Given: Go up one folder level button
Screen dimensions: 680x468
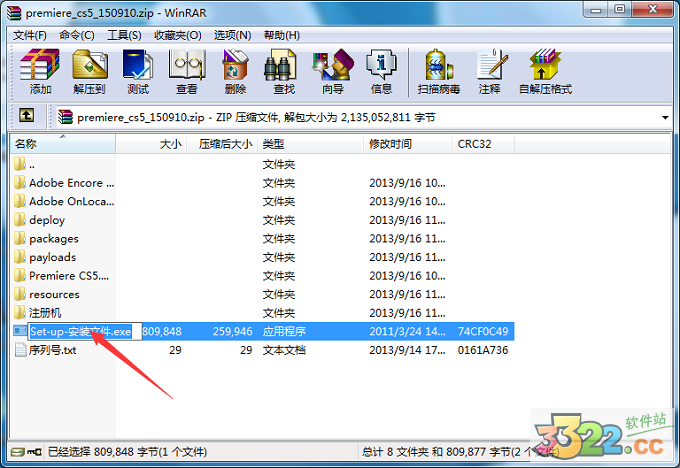Looking at the screenshot, I should [x=26, y=116].
